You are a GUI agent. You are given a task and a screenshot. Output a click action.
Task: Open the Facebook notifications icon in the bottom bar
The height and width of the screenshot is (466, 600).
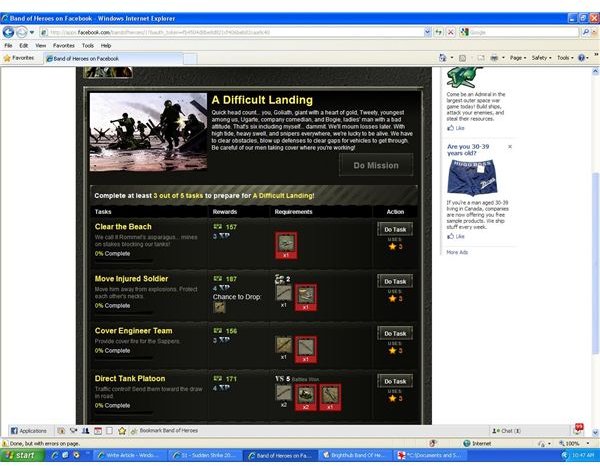pyautogui.click(x=579, y=429)
